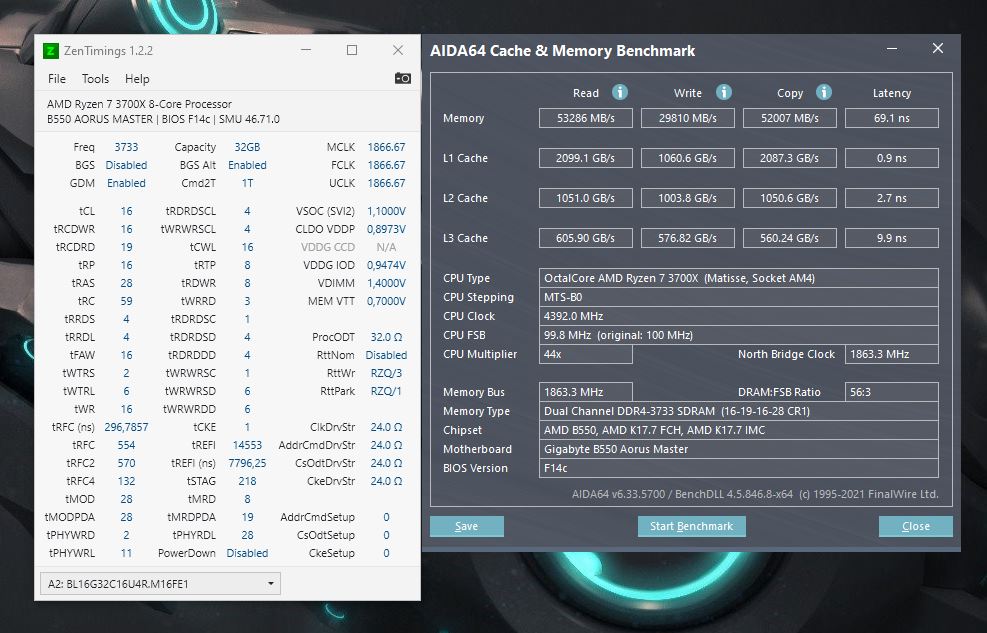Click the ZenTimings green Z app icon

(x=50, y=51)
